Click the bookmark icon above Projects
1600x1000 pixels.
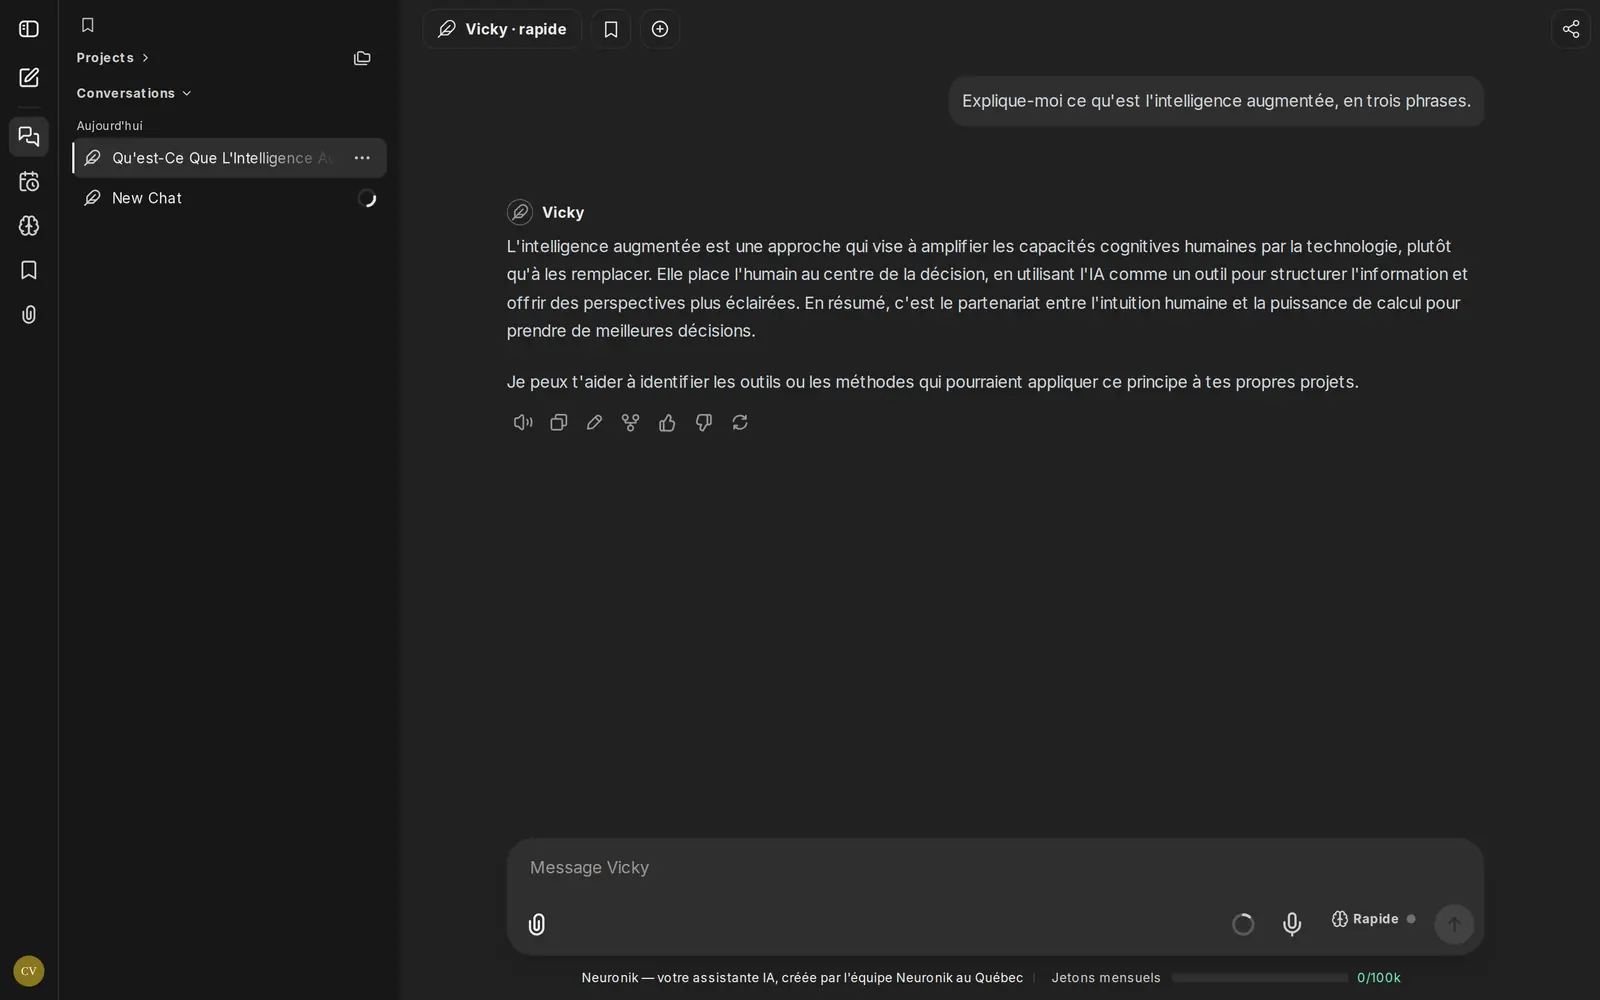pos(88,25)
